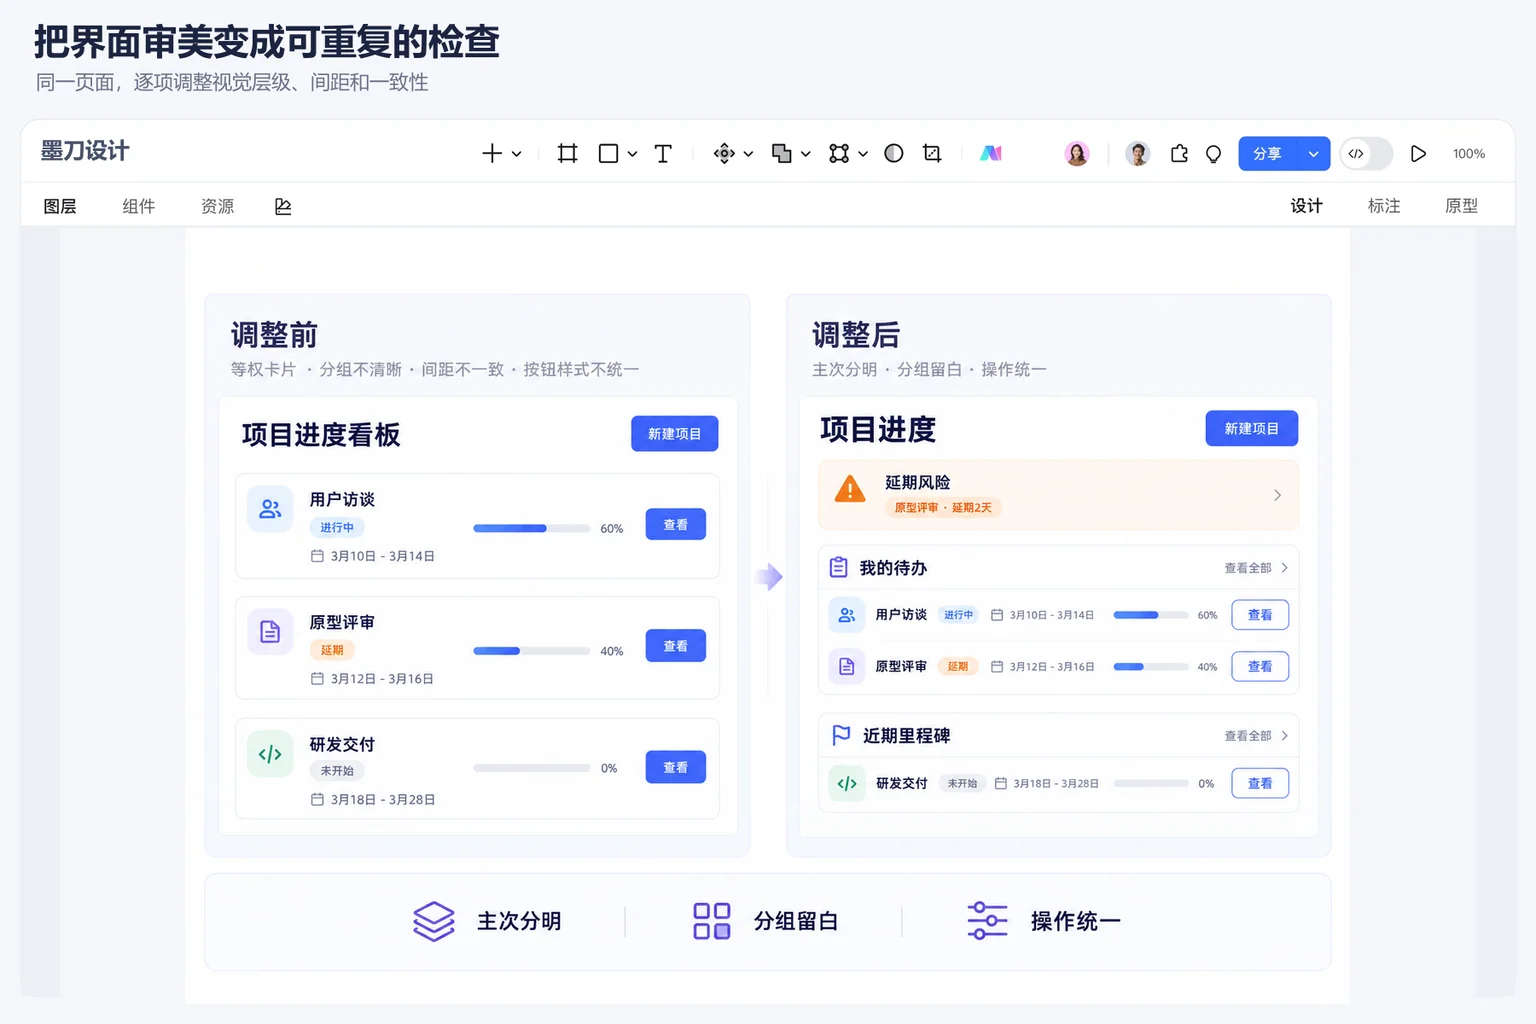The height and width of the screenshot is (1024, 1536).
Task: Click the clipboard icon beside 我的待办
Action: pyautogui.click(x=839, y=567)
